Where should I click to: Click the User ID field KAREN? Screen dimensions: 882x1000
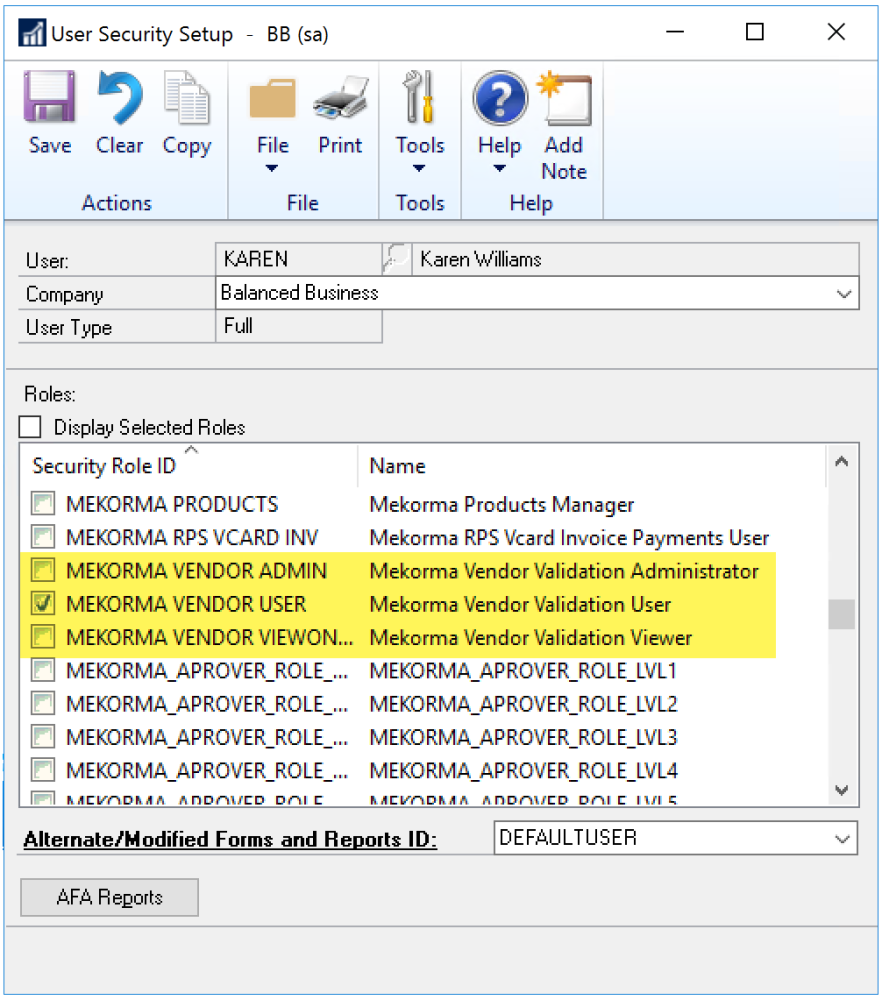[298, 259]
